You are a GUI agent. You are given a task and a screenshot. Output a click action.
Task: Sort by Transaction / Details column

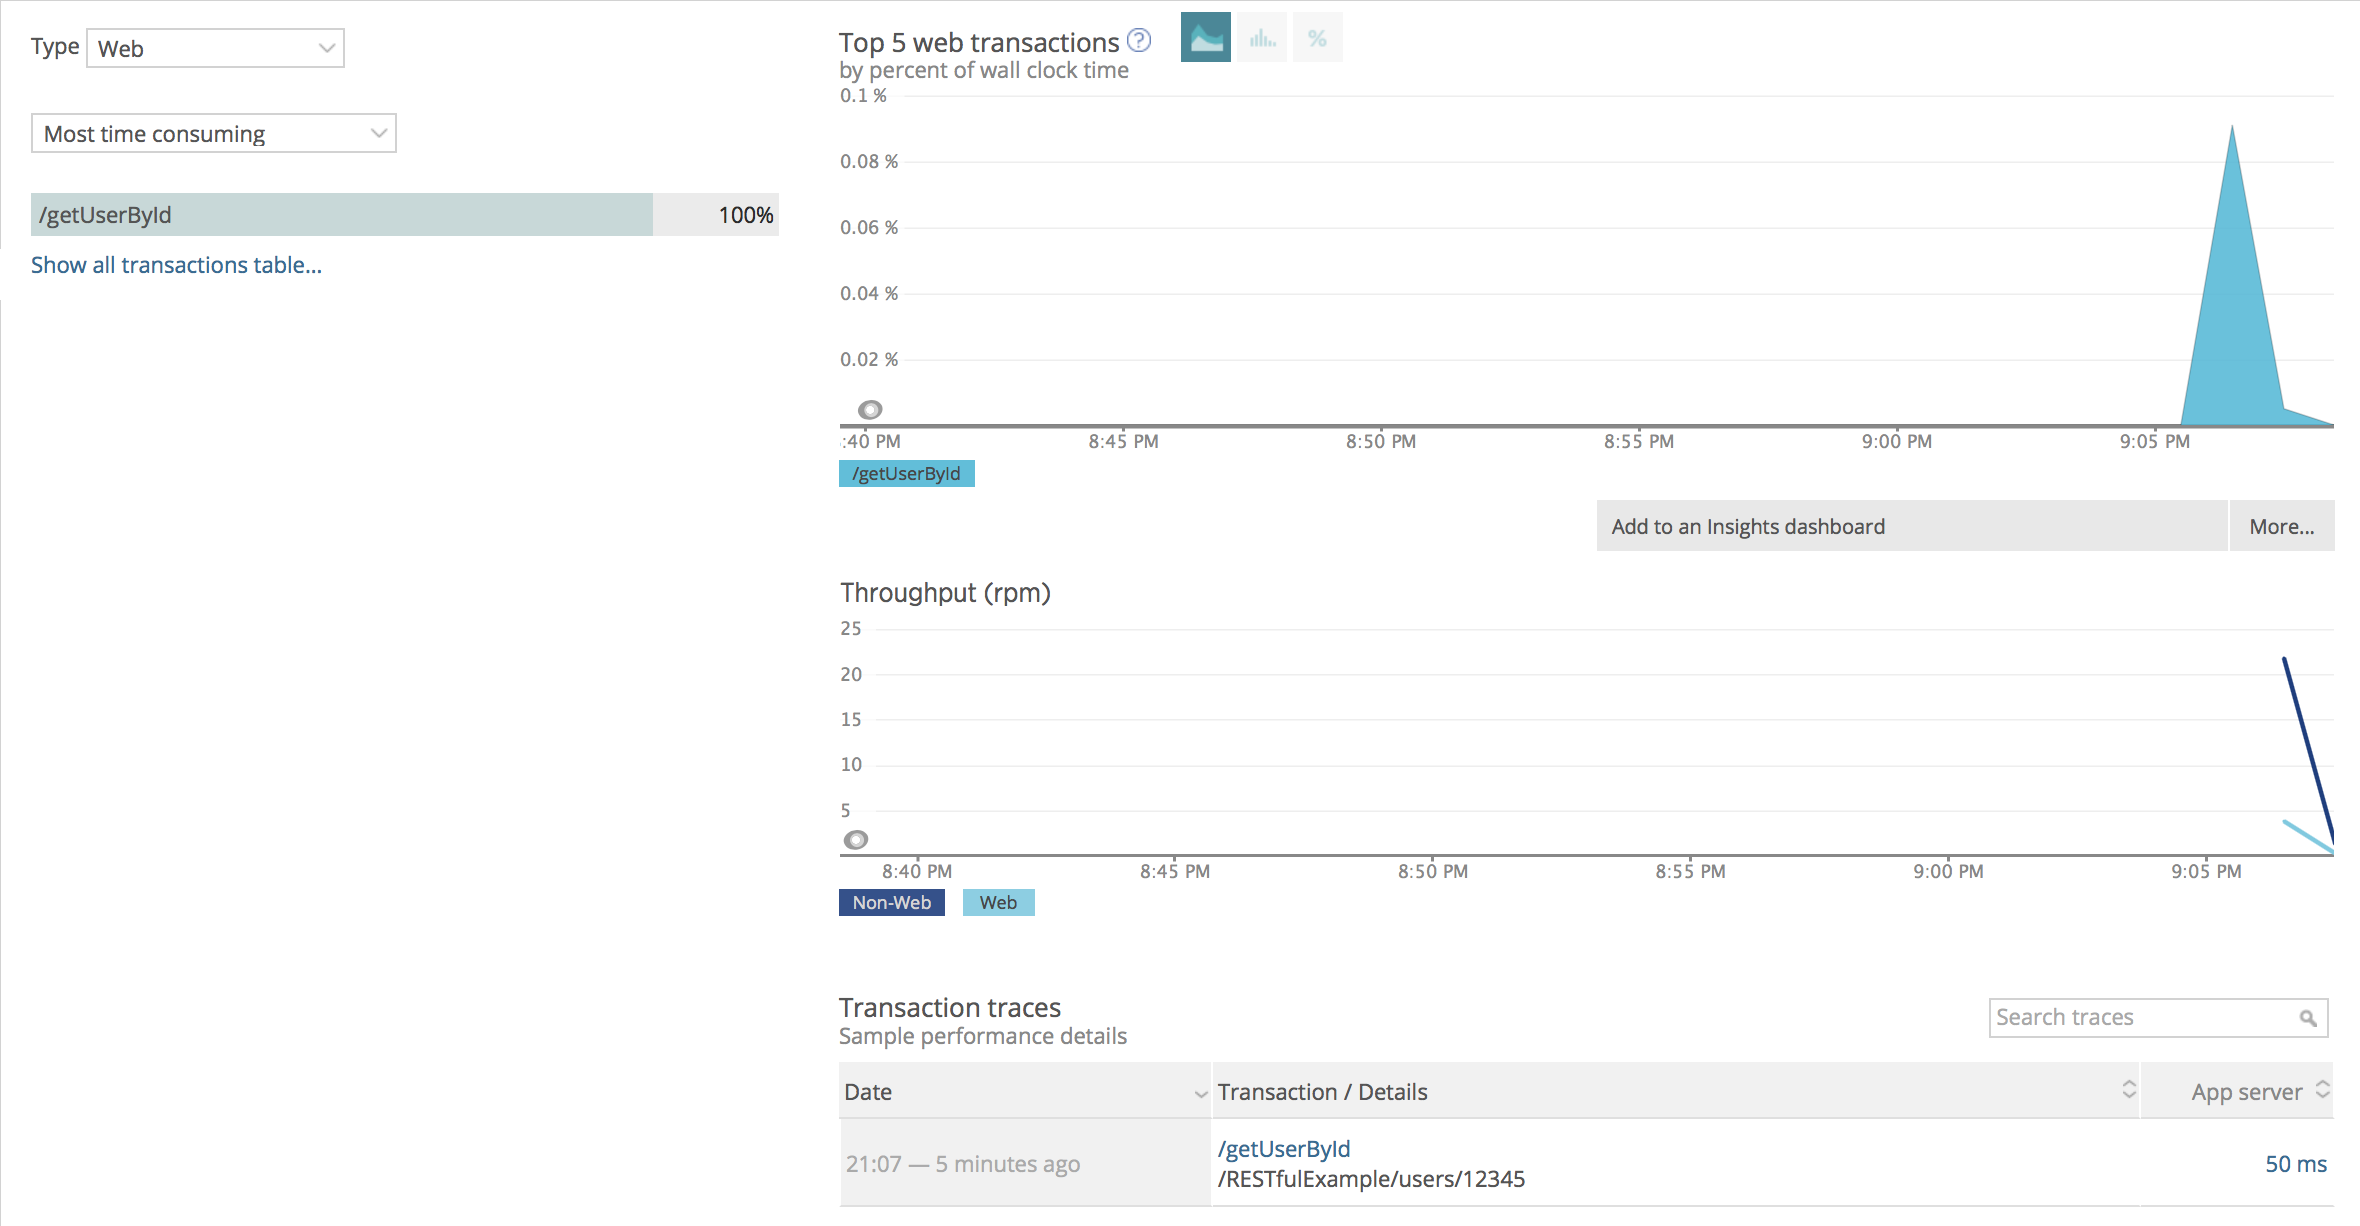(1675, 1092)
